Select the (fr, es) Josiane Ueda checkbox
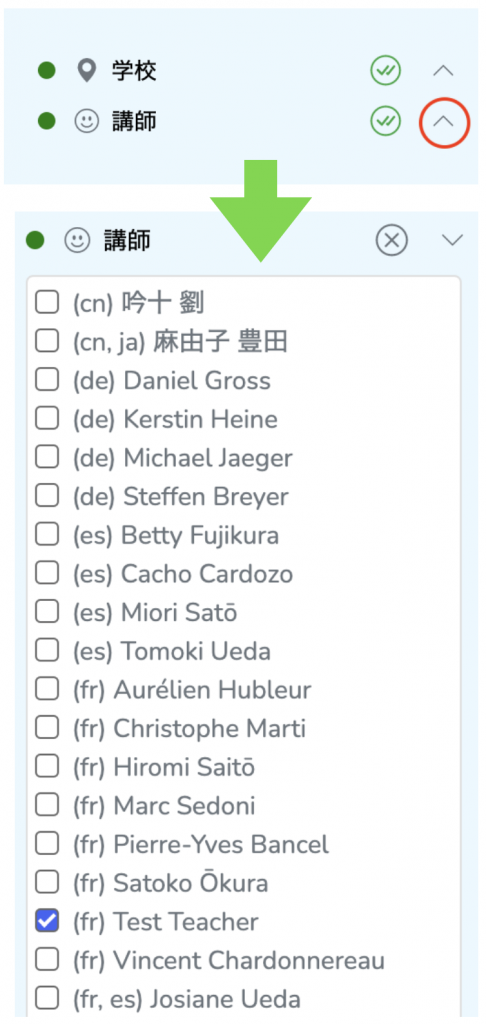Image resolution: width=486 pixels, height=1024 pixels. [46, 999]
